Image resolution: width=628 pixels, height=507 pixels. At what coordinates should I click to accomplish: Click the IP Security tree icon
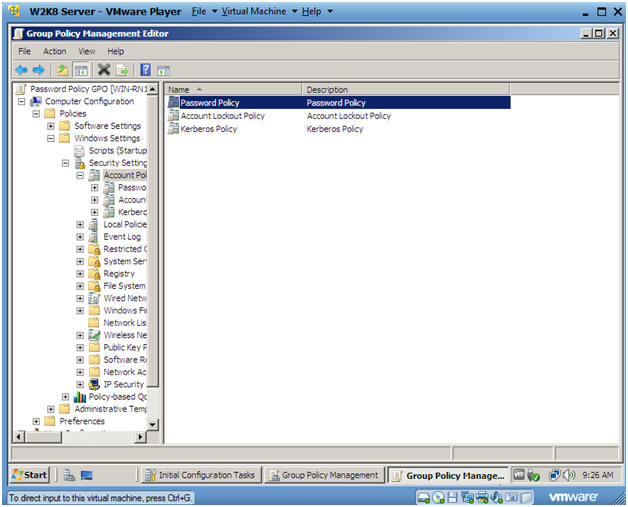point(94,384)
